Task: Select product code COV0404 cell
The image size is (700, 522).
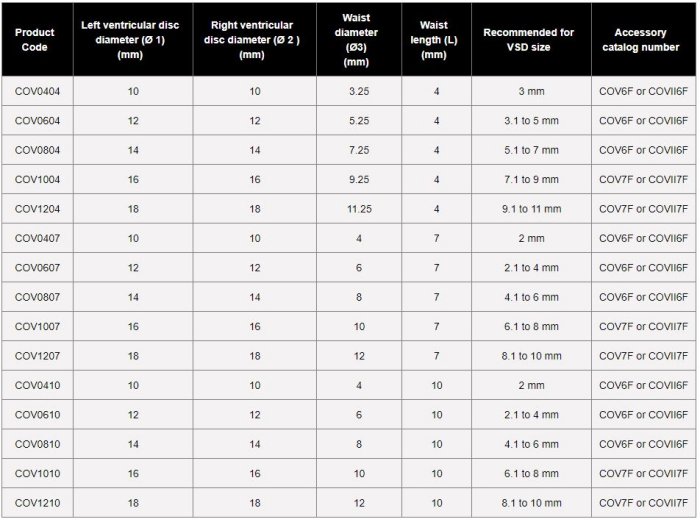Action: pos(37,91)
